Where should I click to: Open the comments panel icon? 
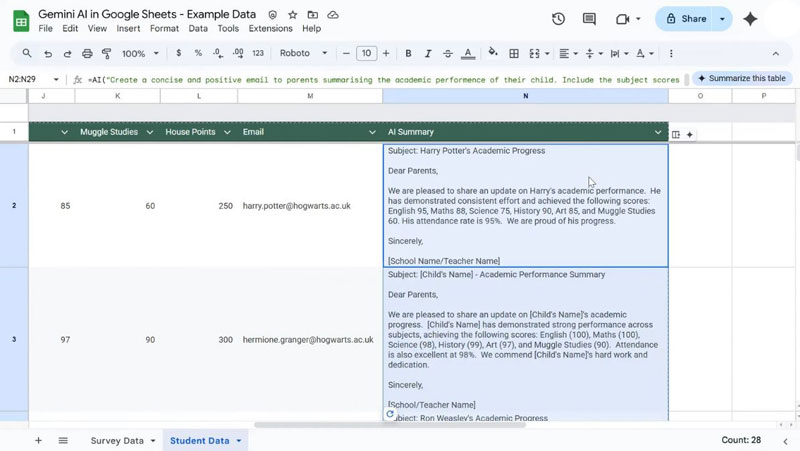tap(589, 19)
